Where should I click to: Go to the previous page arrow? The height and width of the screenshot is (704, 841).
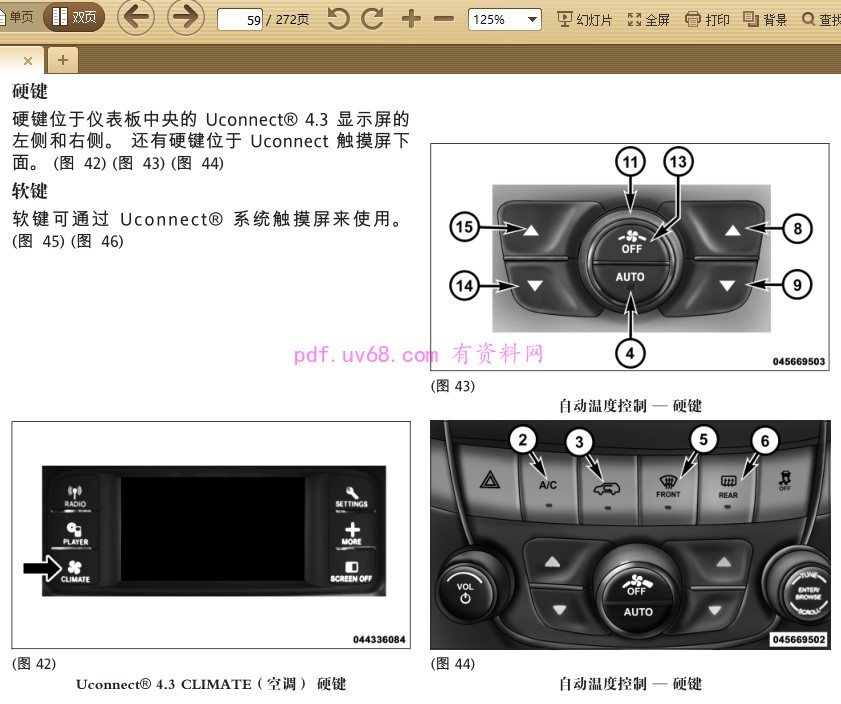click(x=136, y=18)
